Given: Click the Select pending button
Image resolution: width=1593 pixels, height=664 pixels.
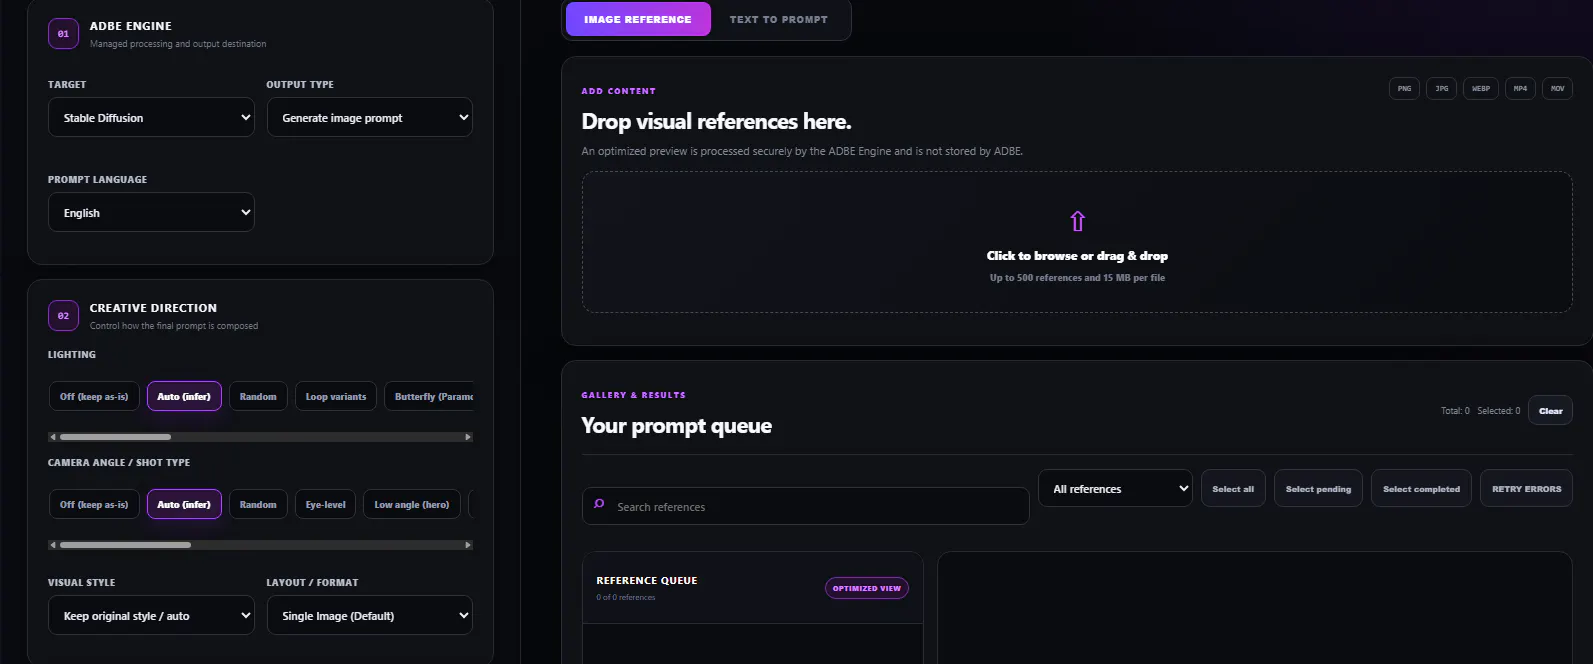Looking at the screenshot, I should pyautogui.click(x=1318, y=488).
